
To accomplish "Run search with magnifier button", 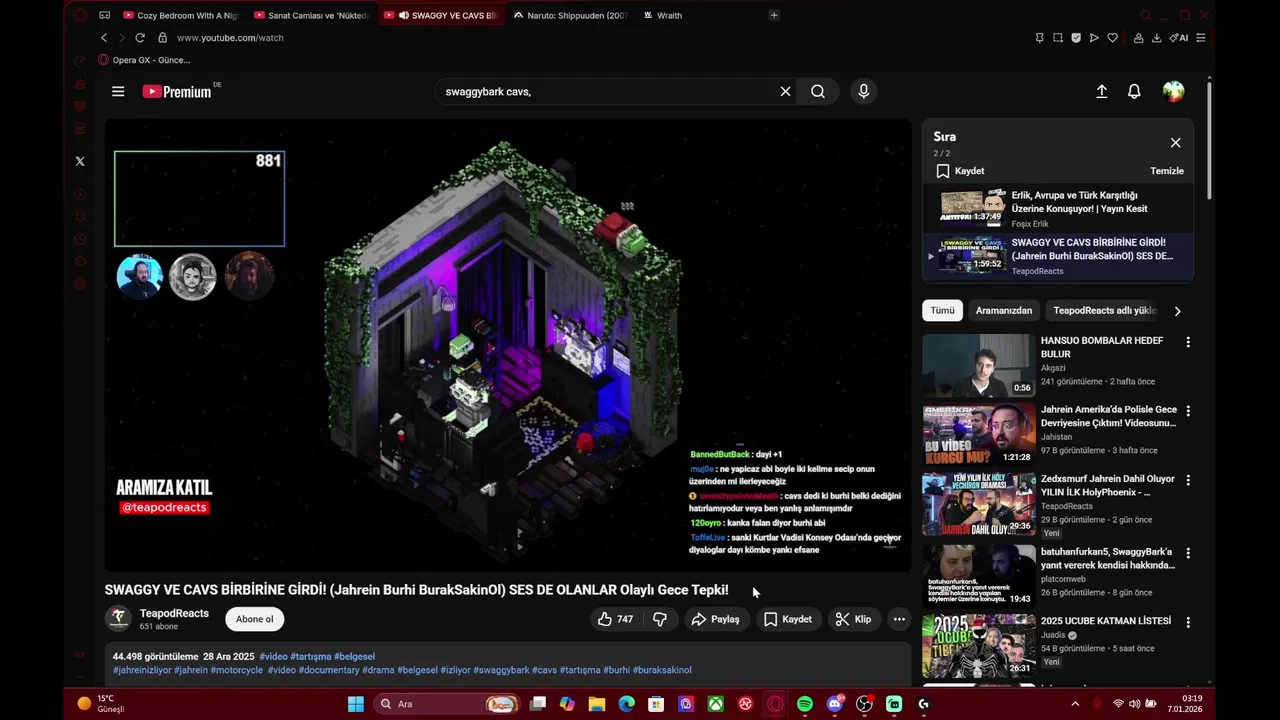I will 818,91.
